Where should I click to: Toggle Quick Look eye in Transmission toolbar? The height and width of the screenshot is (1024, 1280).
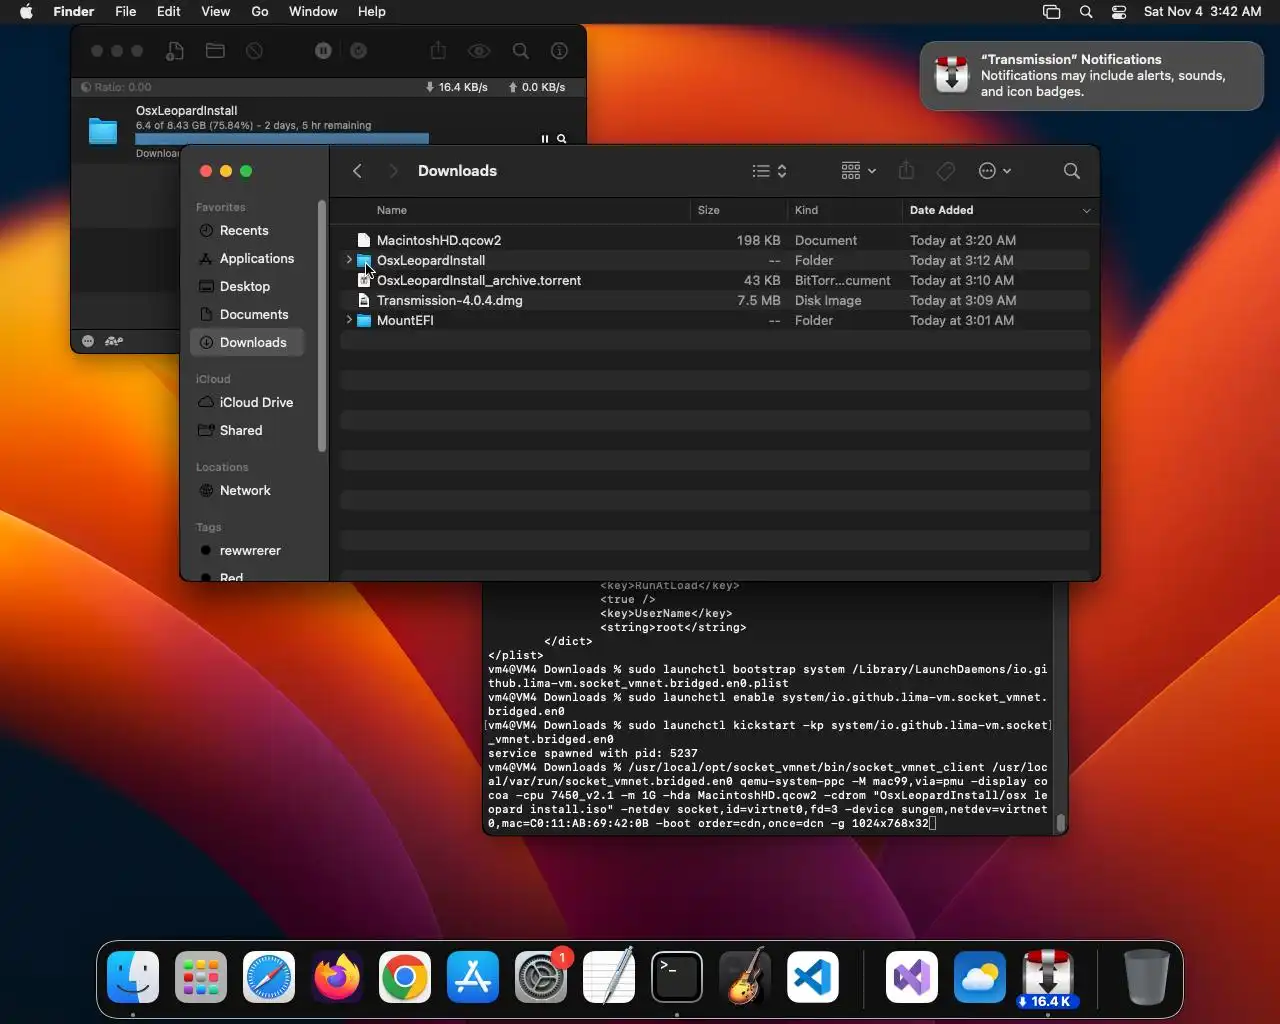coord(479,51)
